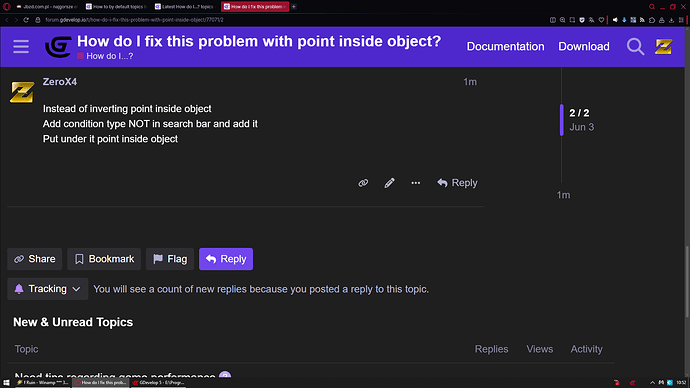
Task: Click the Jun 3 timeline date
Action: point(581,127)
